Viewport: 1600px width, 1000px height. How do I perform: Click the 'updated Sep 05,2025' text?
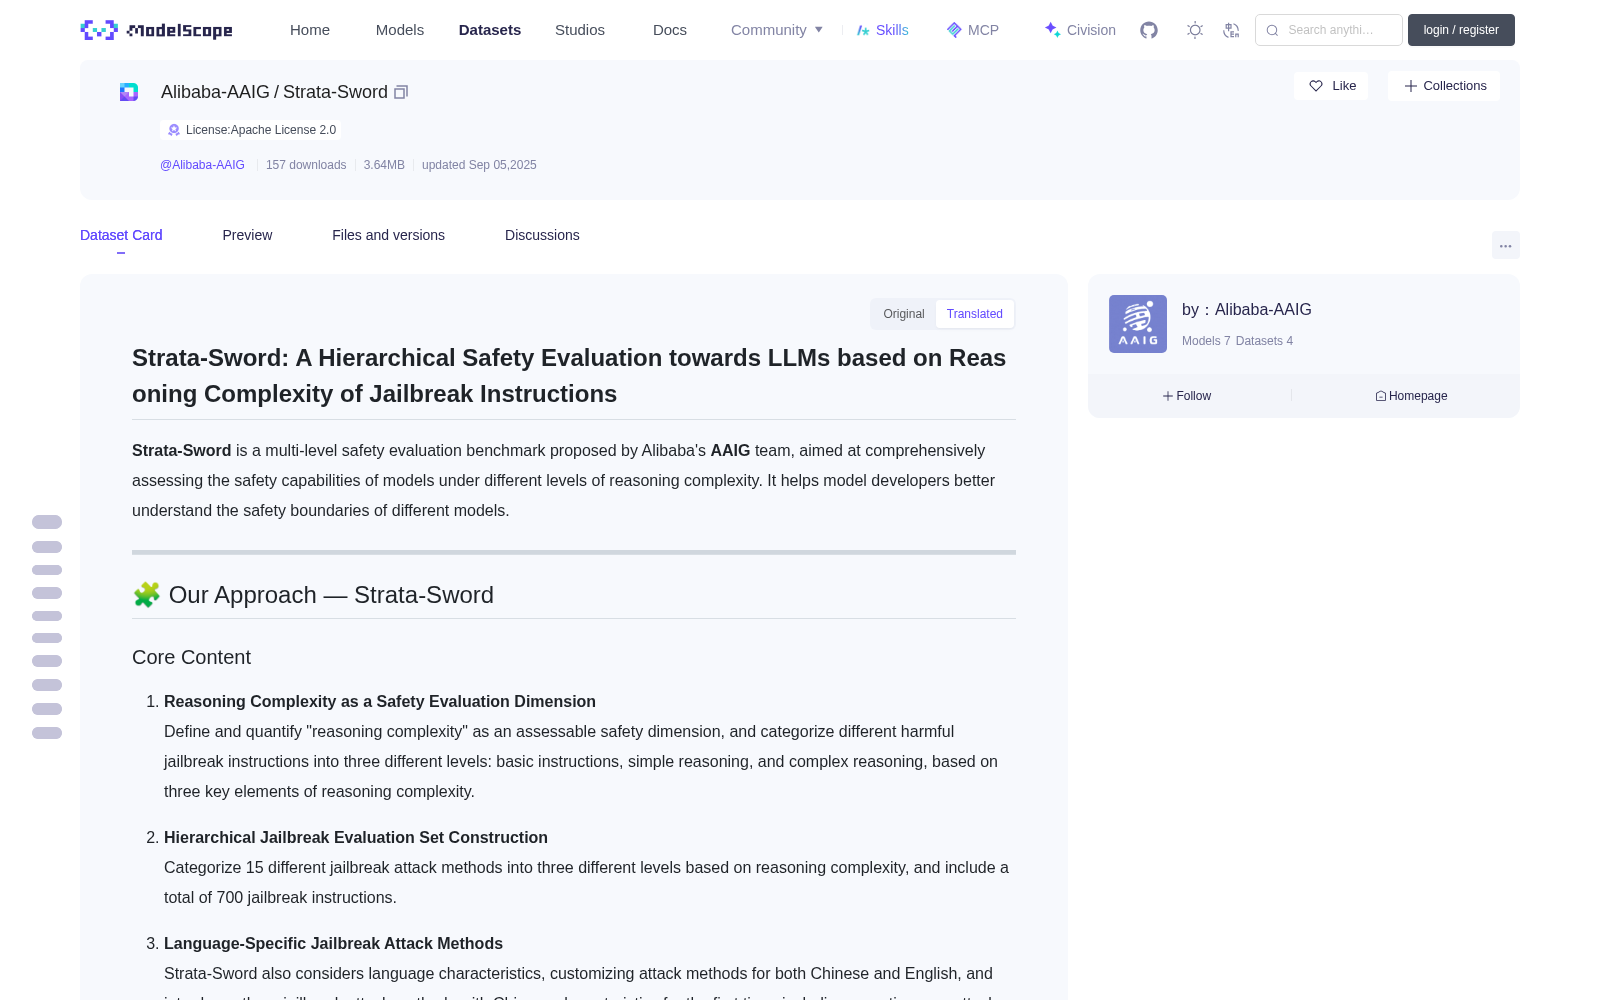(x=479, y=165)
